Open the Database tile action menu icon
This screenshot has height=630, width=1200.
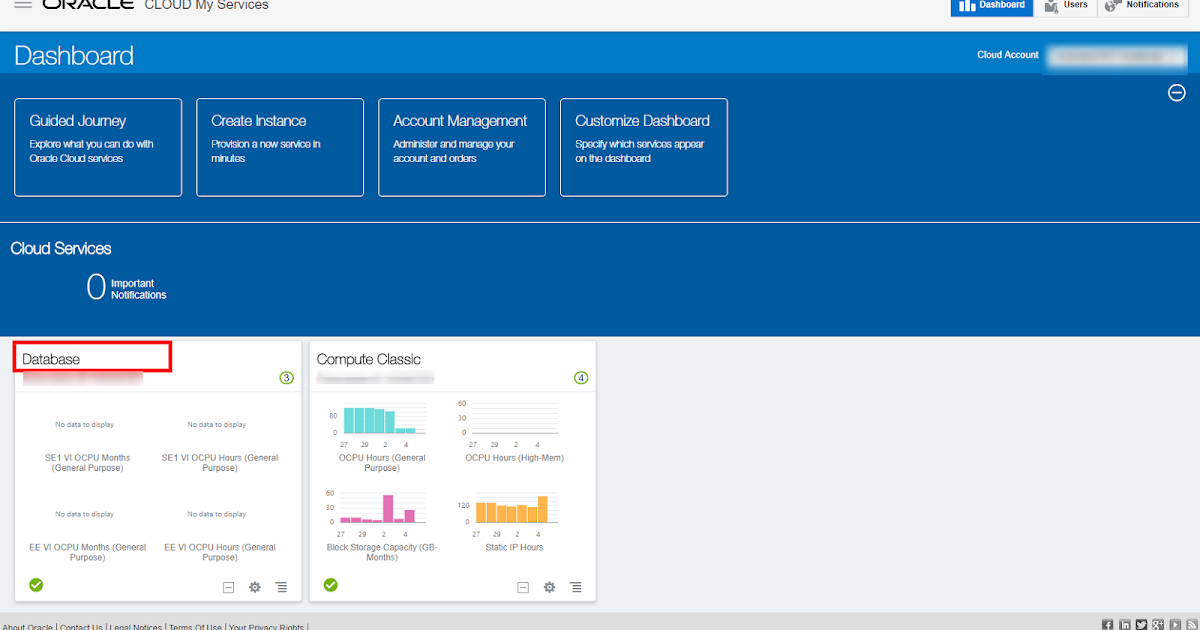[x=281, y=587]
